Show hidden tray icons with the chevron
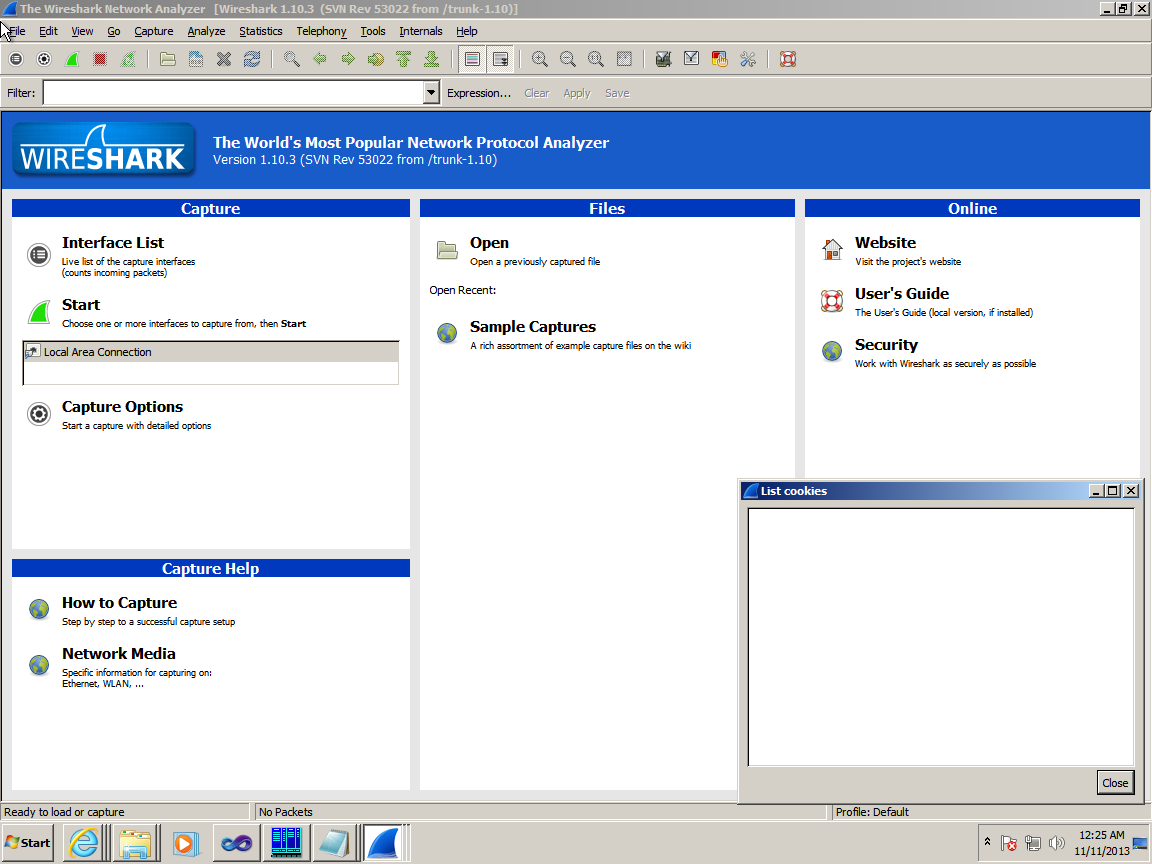The width and height of the screenshot is (1152, 864). pos(988,842)
